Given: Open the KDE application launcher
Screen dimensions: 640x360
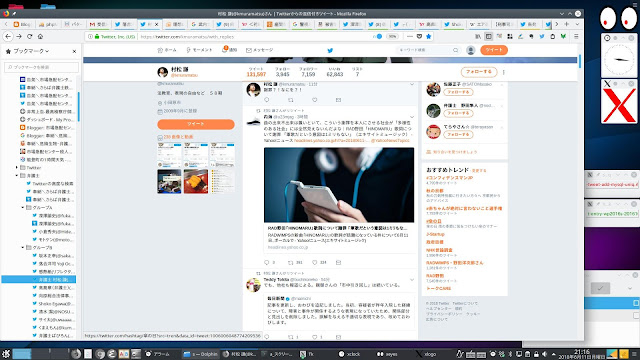Looking at the screenshot, I should [6, 354].
